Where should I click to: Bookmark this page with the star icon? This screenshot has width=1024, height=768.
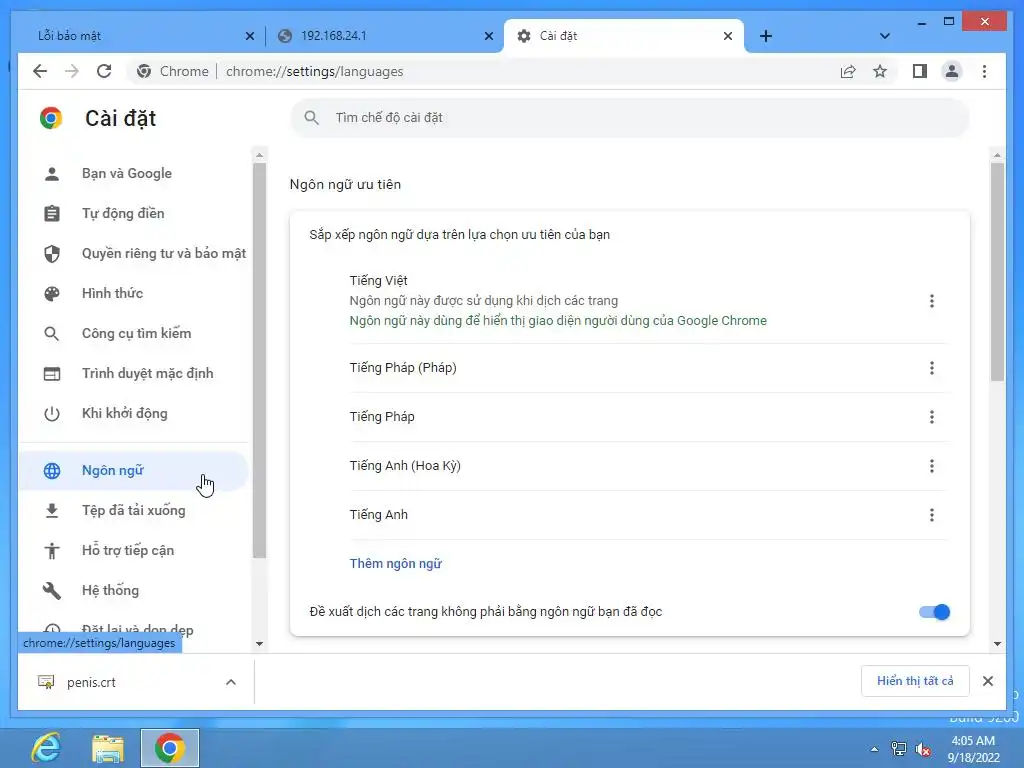click(880, 71)
